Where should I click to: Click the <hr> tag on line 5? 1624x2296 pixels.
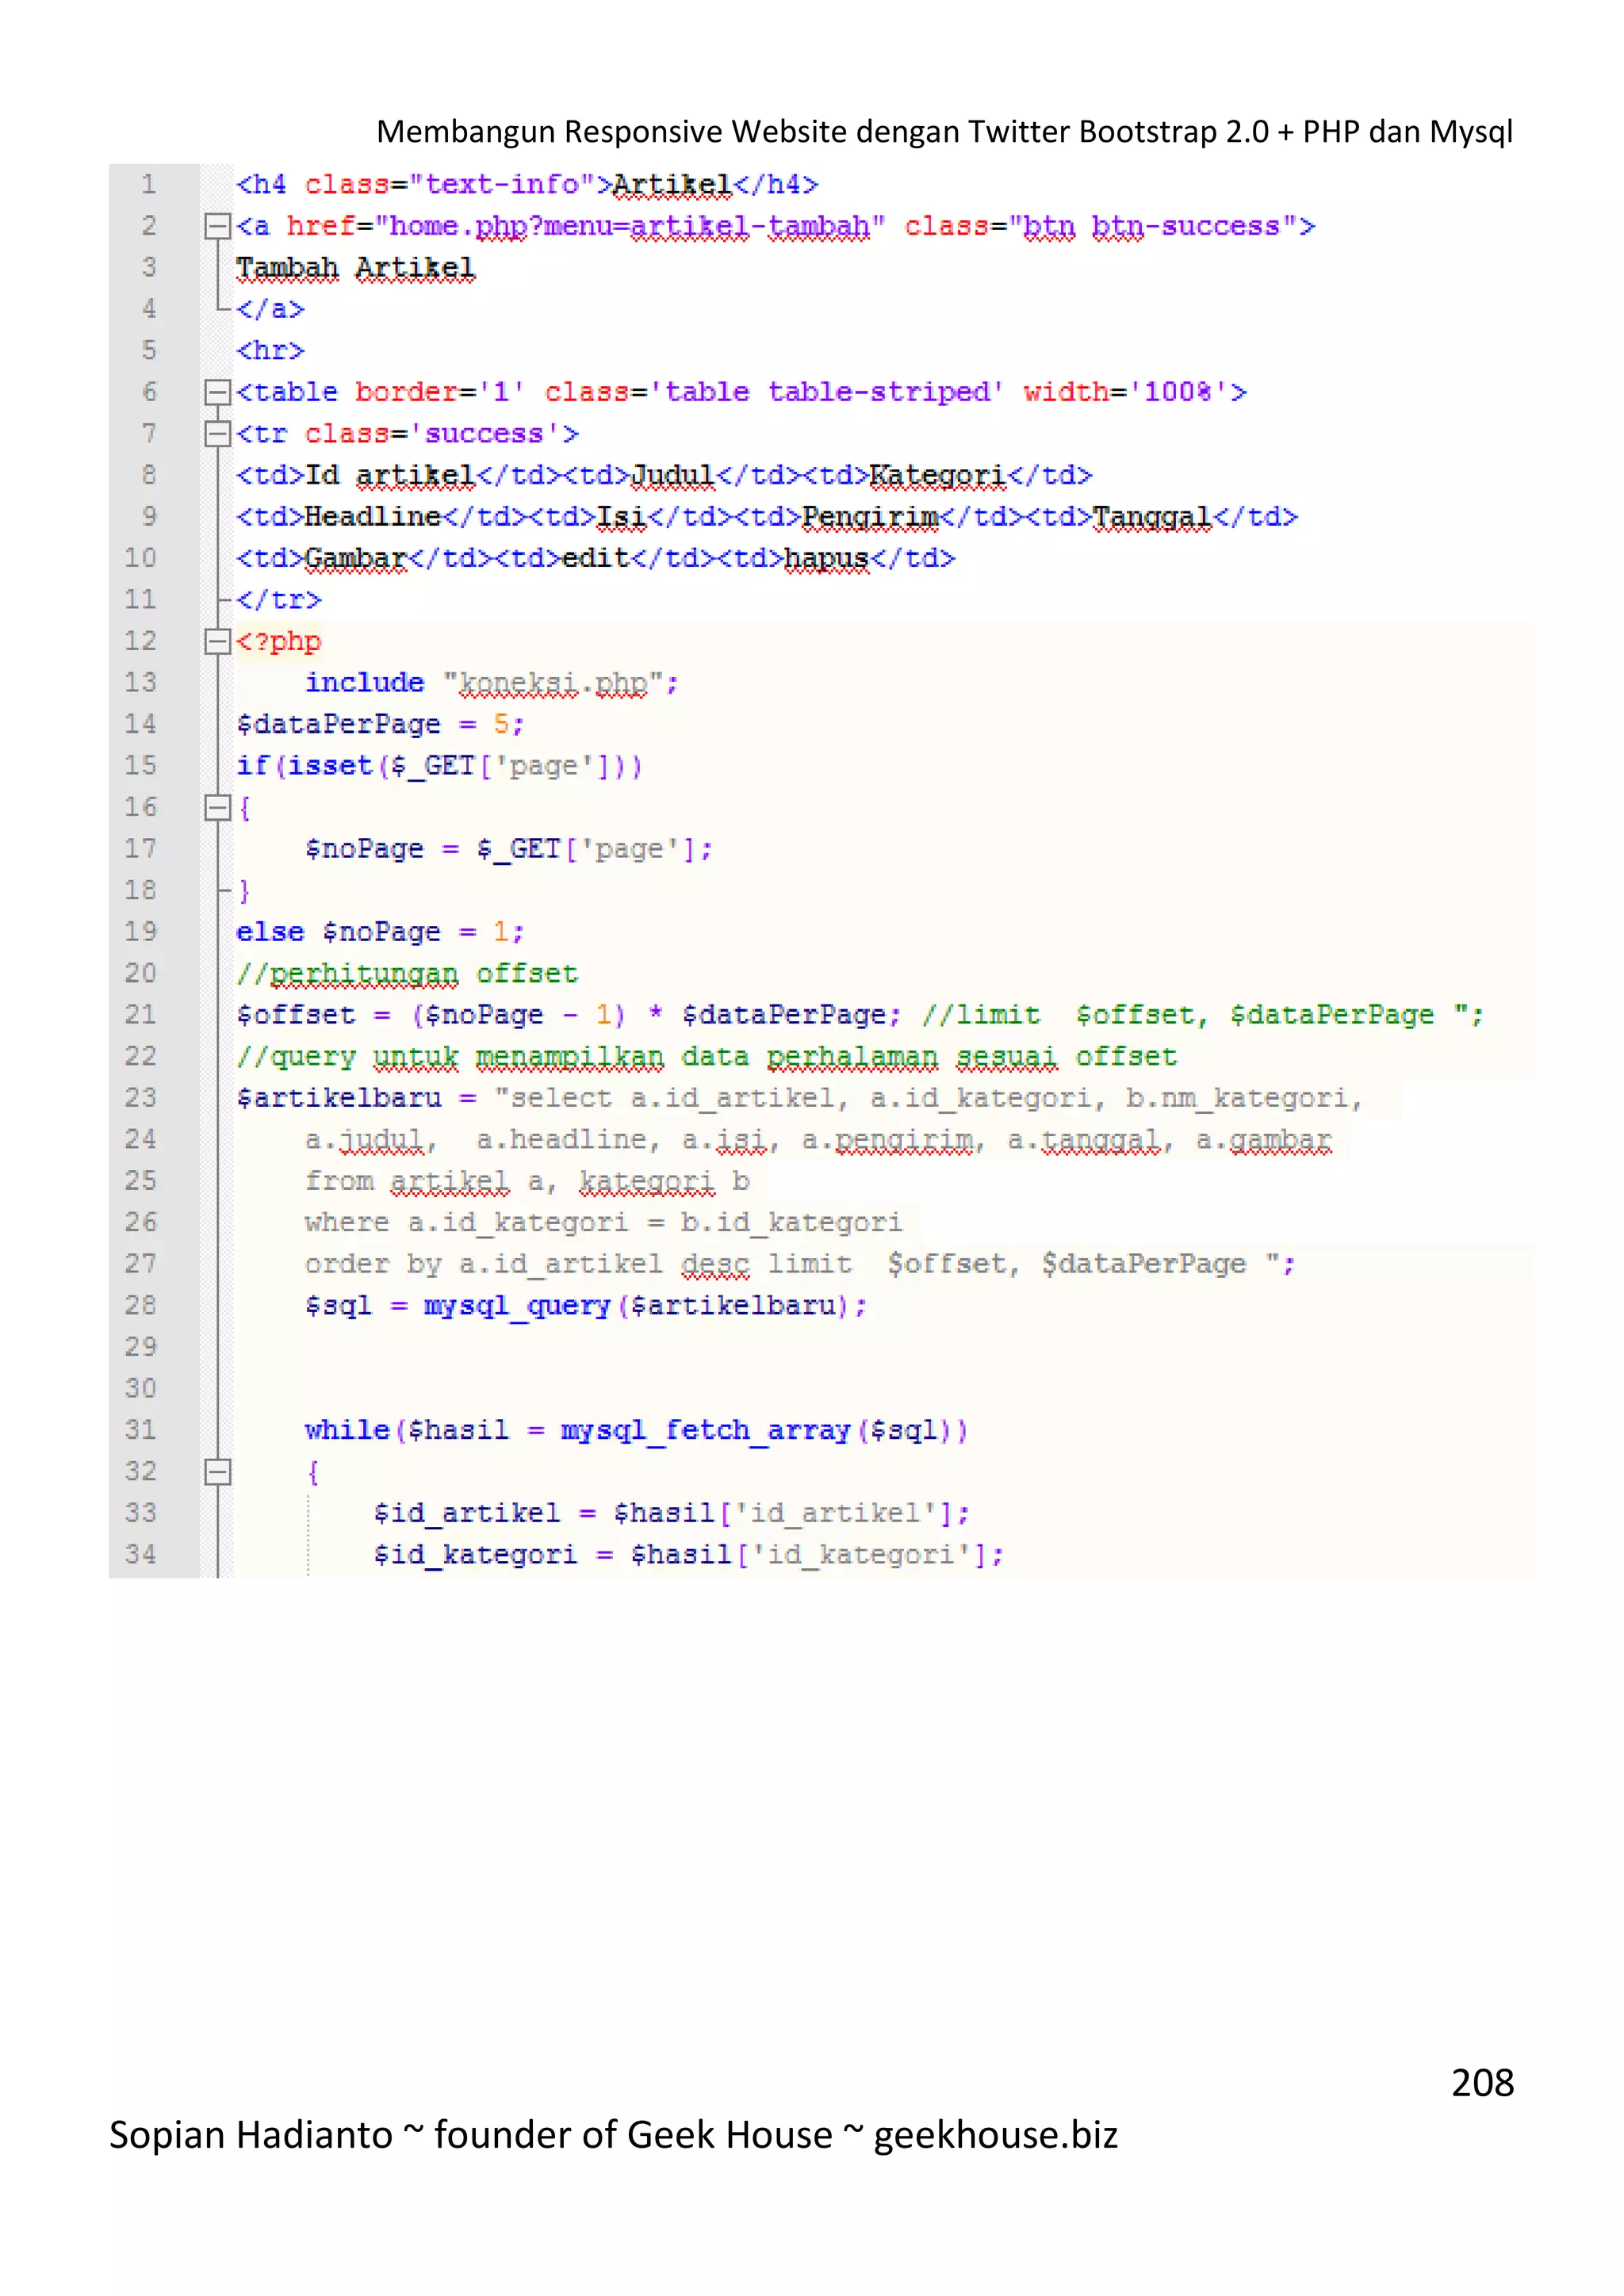point(270,351)
